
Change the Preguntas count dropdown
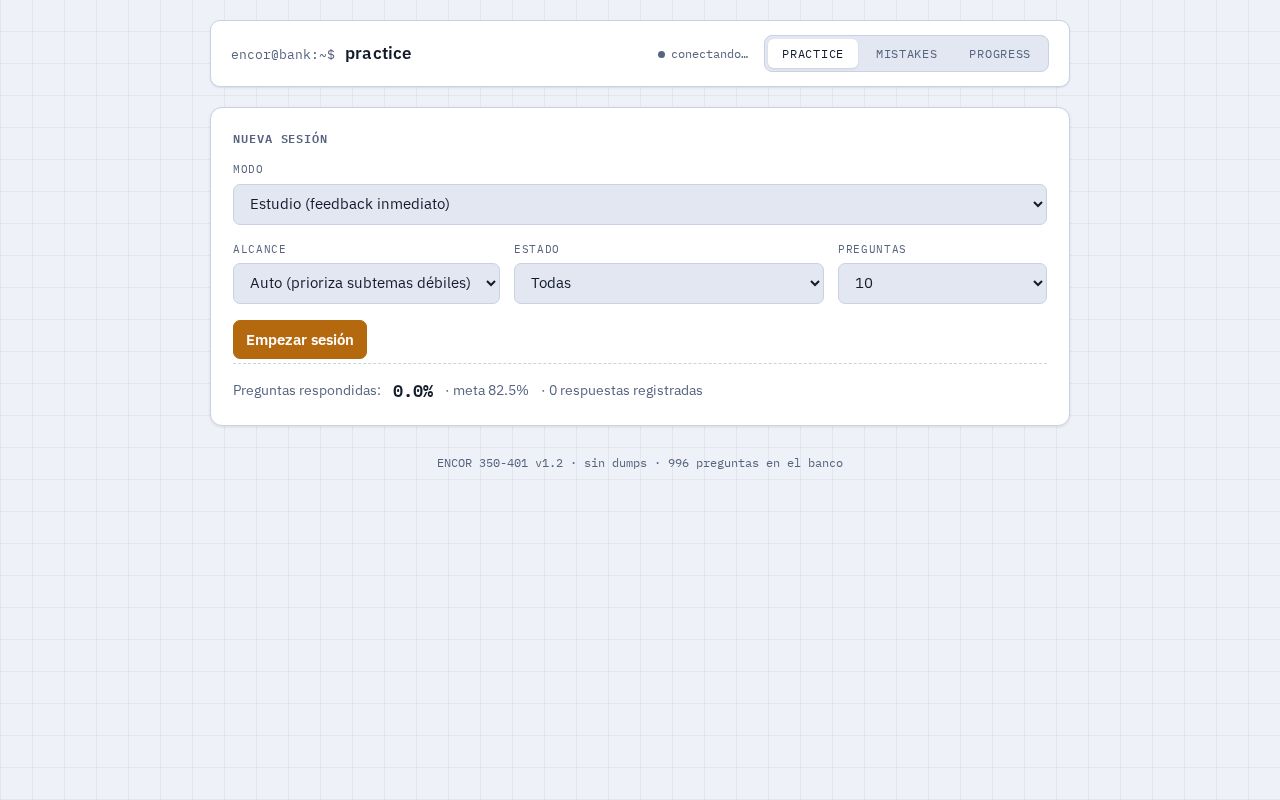pyautogui.click(x=942, y=283)
